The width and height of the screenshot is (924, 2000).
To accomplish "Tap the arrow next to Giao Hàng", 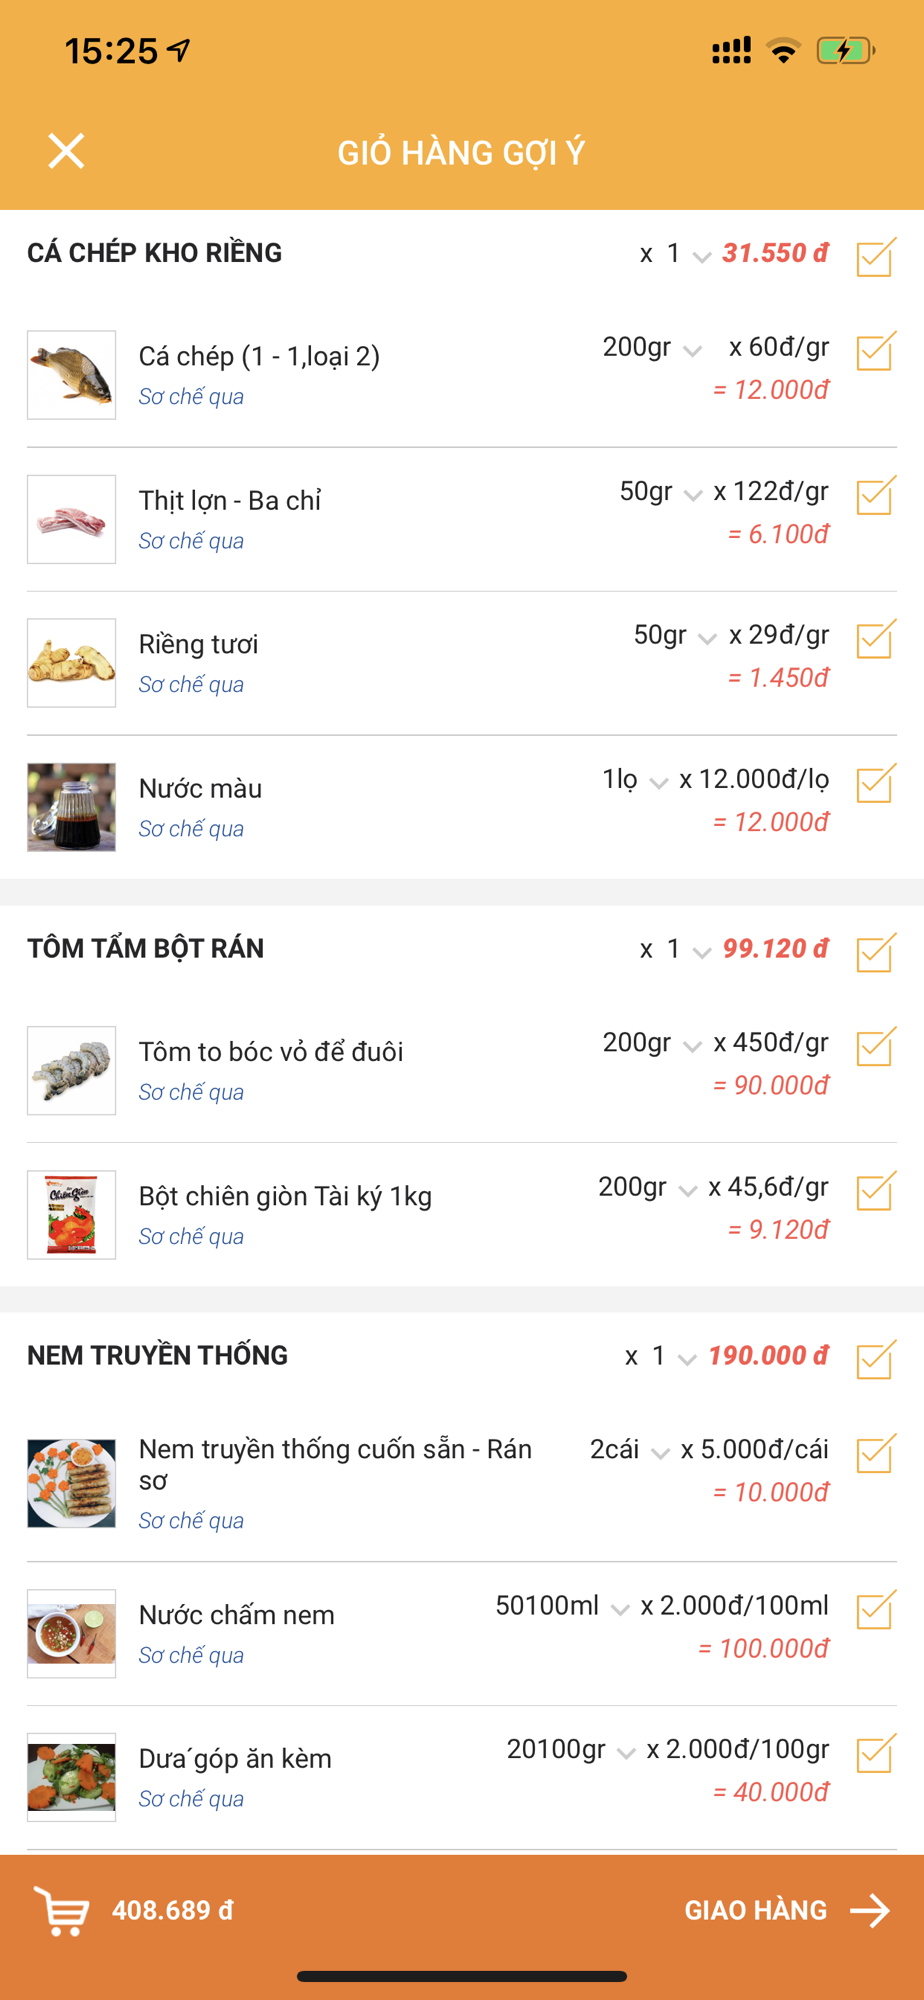I will click(x=869, y=1910).
